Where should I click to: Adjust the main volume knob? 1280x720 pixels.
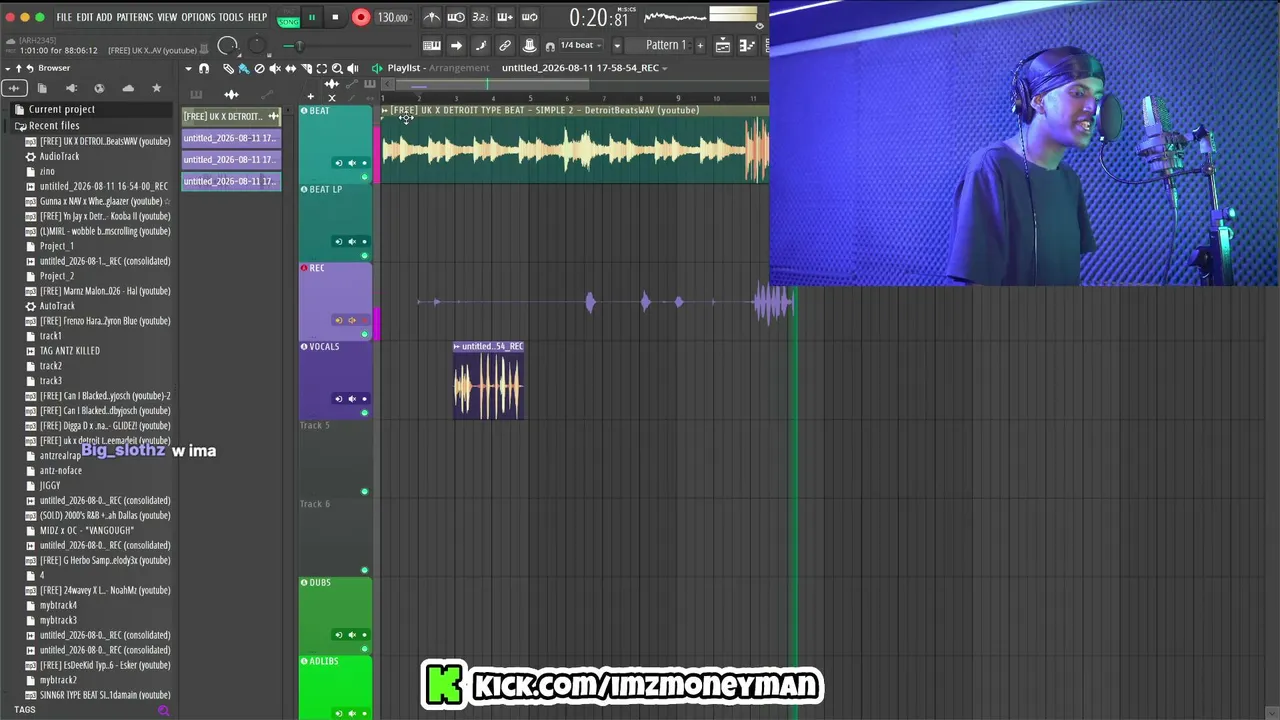227,45
